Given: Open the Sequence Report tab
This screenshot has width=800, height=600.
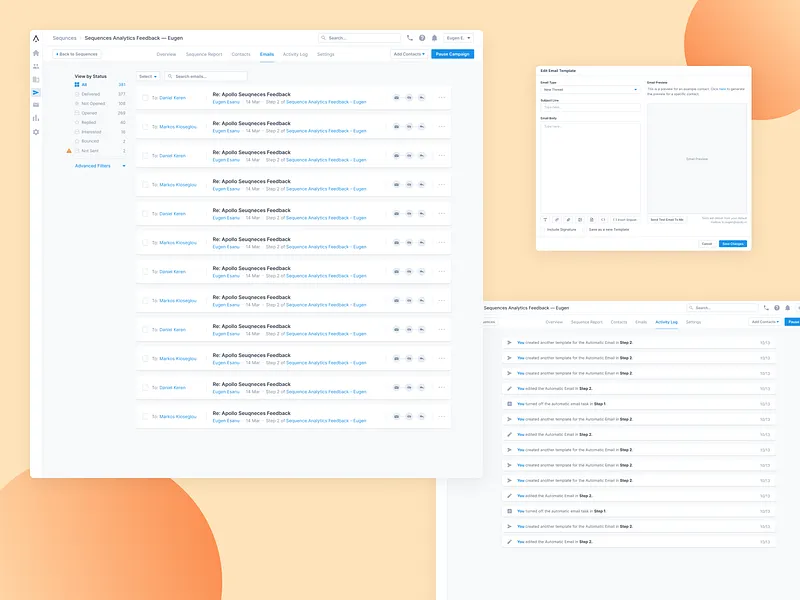Looking at the screenshot, I should 203,54.
